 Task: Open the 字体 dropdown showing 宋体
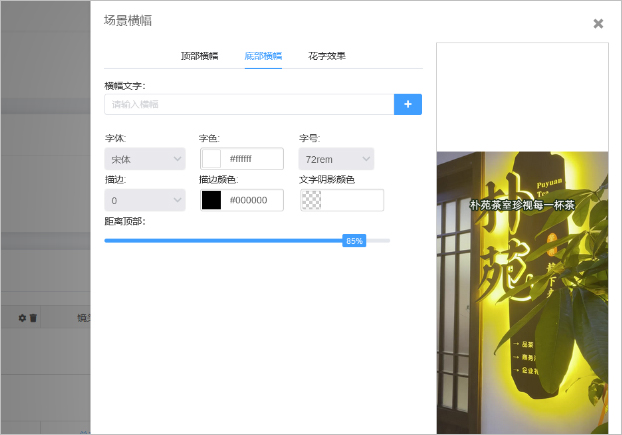click(x=144, y=159)
